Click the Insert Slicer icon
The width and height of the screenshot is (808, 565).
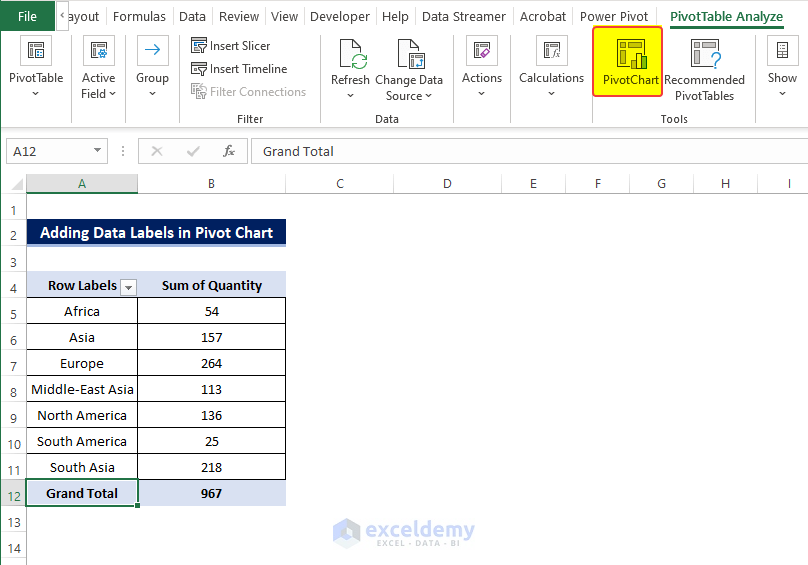pos(198,46)
